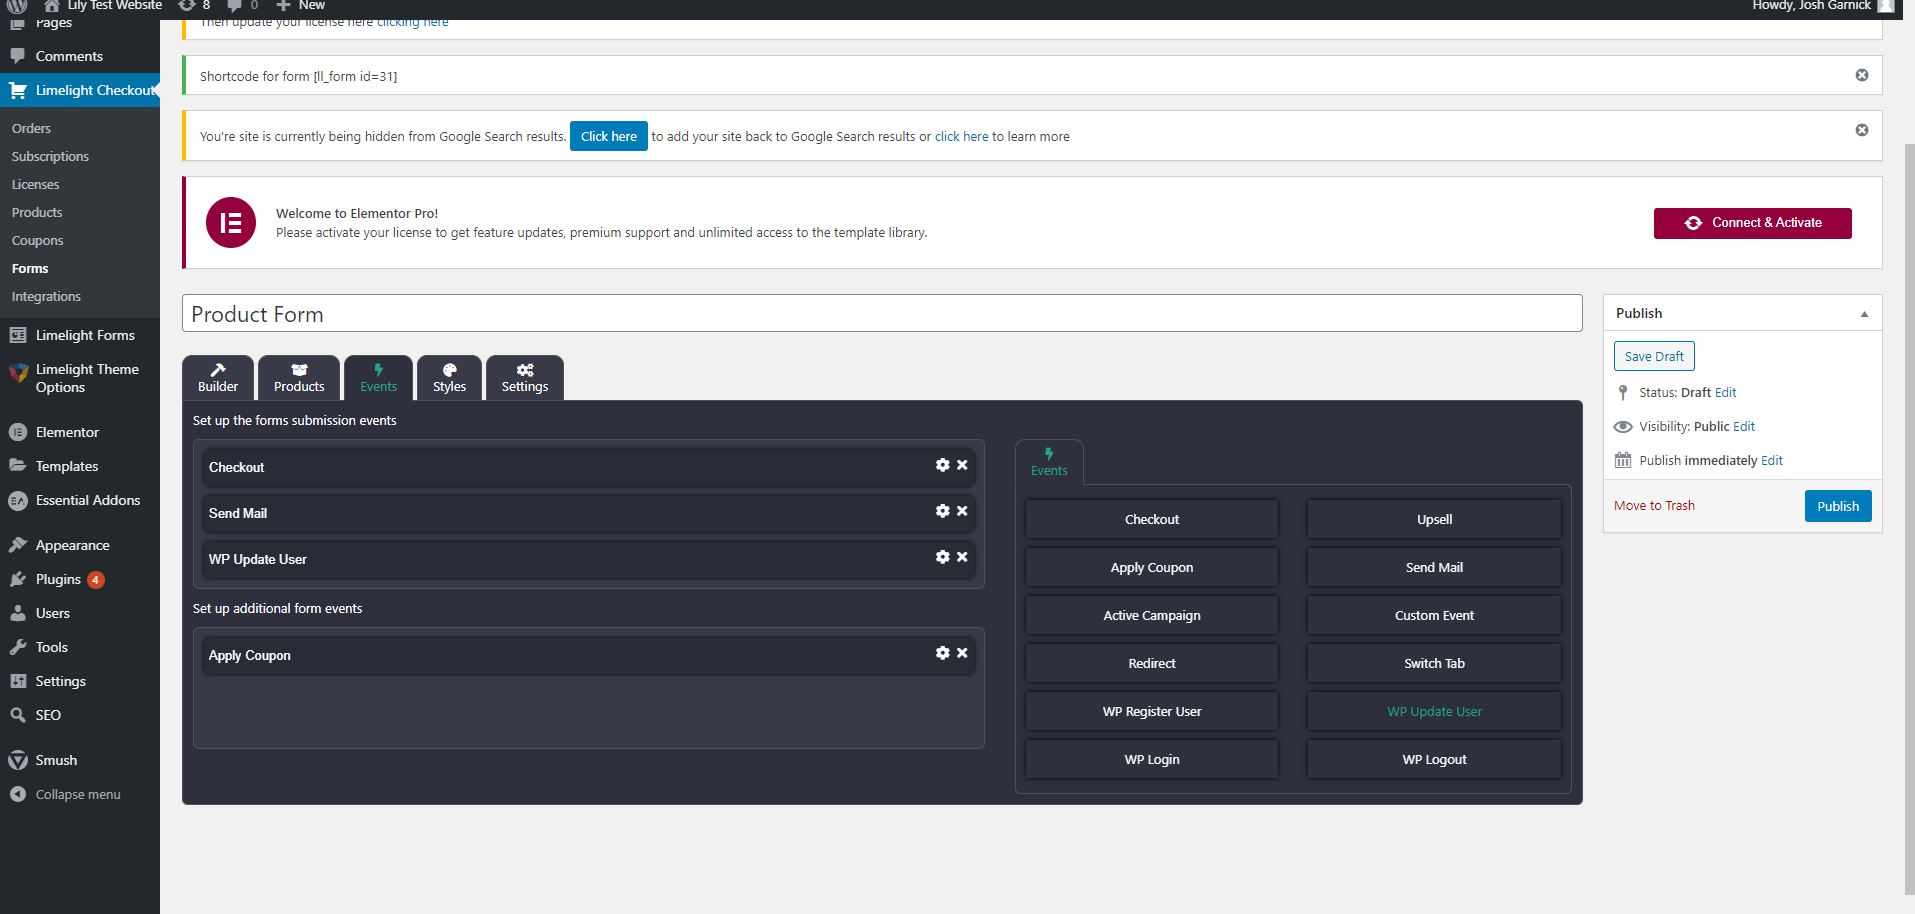The height and width of the screenshot is (914, 1915).
Task: Edit the post visibility setting
Action: point(1744,426)
